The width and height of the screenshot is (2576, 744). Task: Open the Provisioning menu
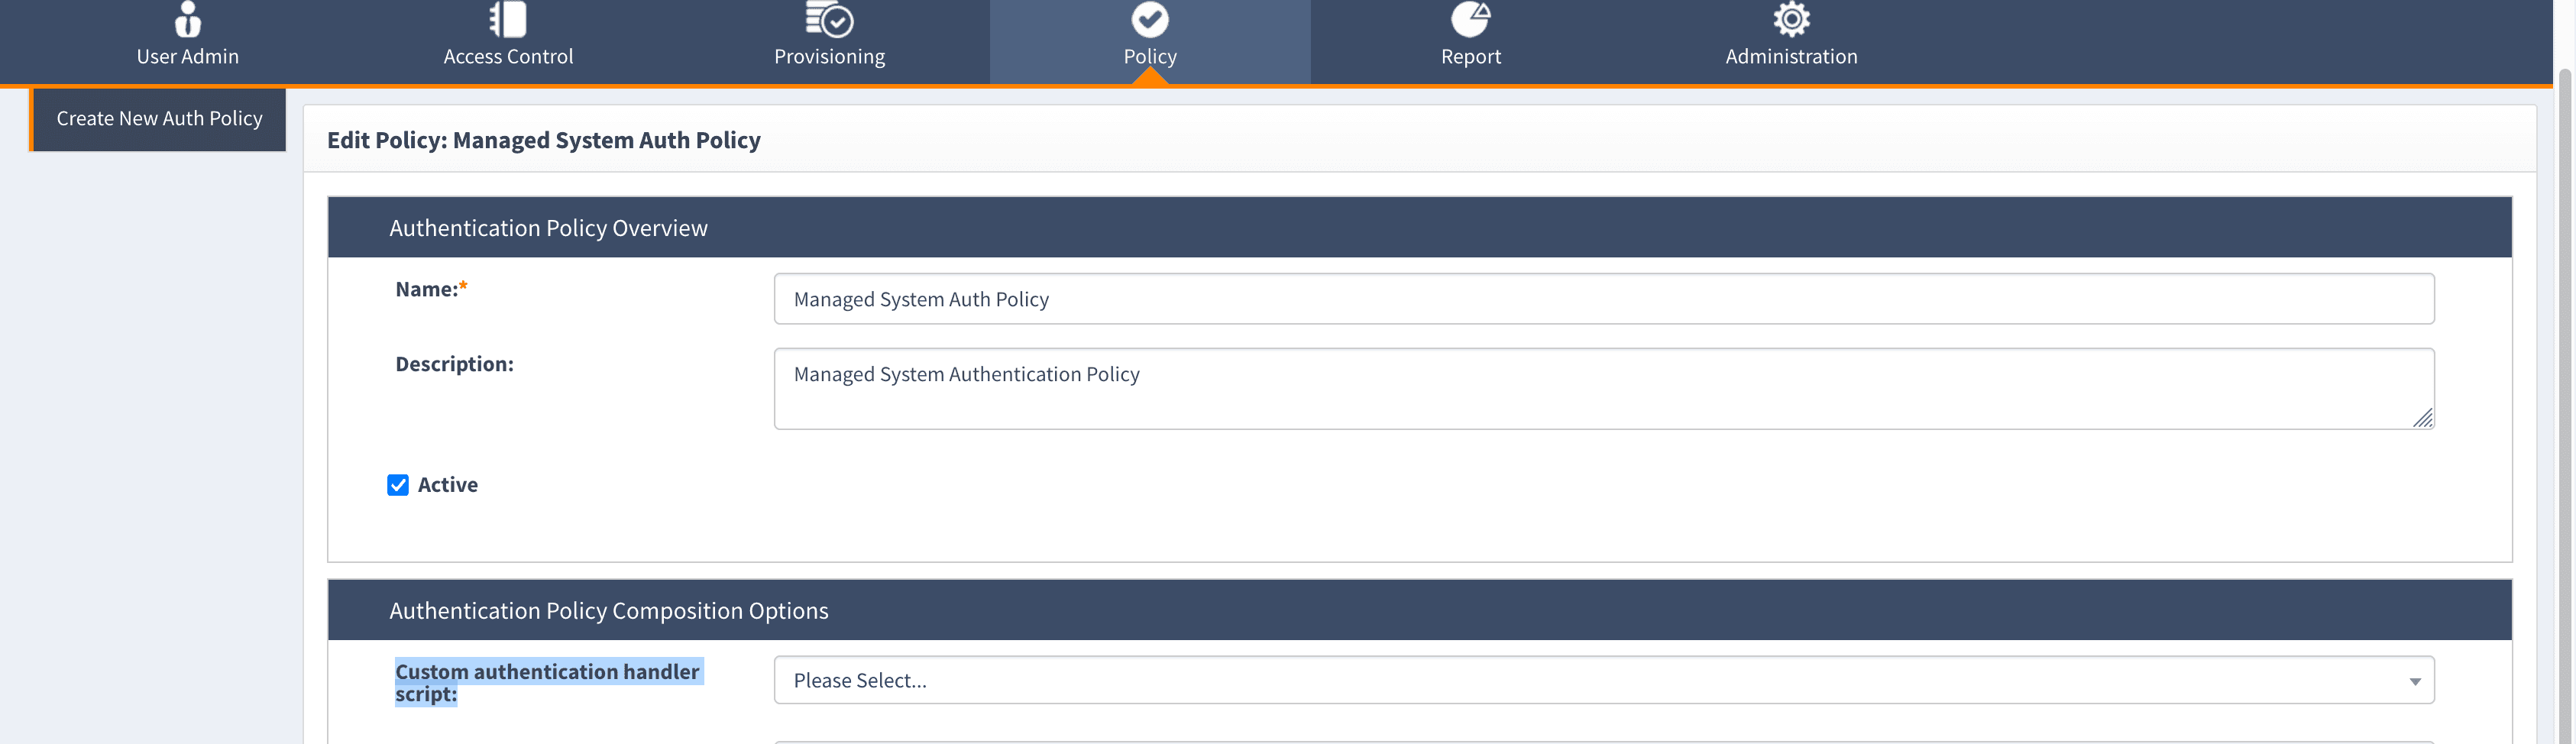point(829,42)
